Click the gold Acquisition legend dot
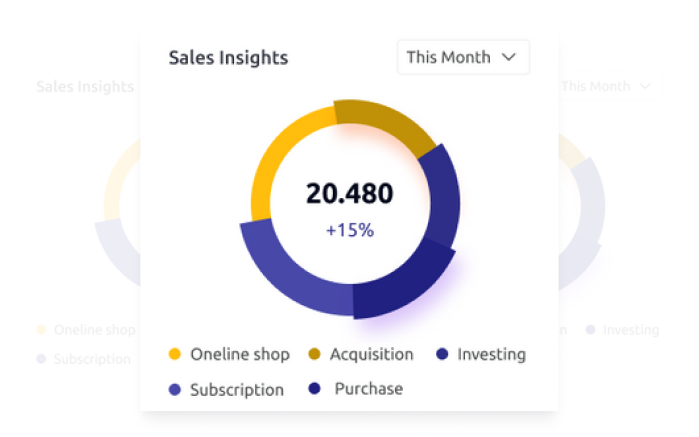This screenshot has width=699, height=437. (314, 354)
